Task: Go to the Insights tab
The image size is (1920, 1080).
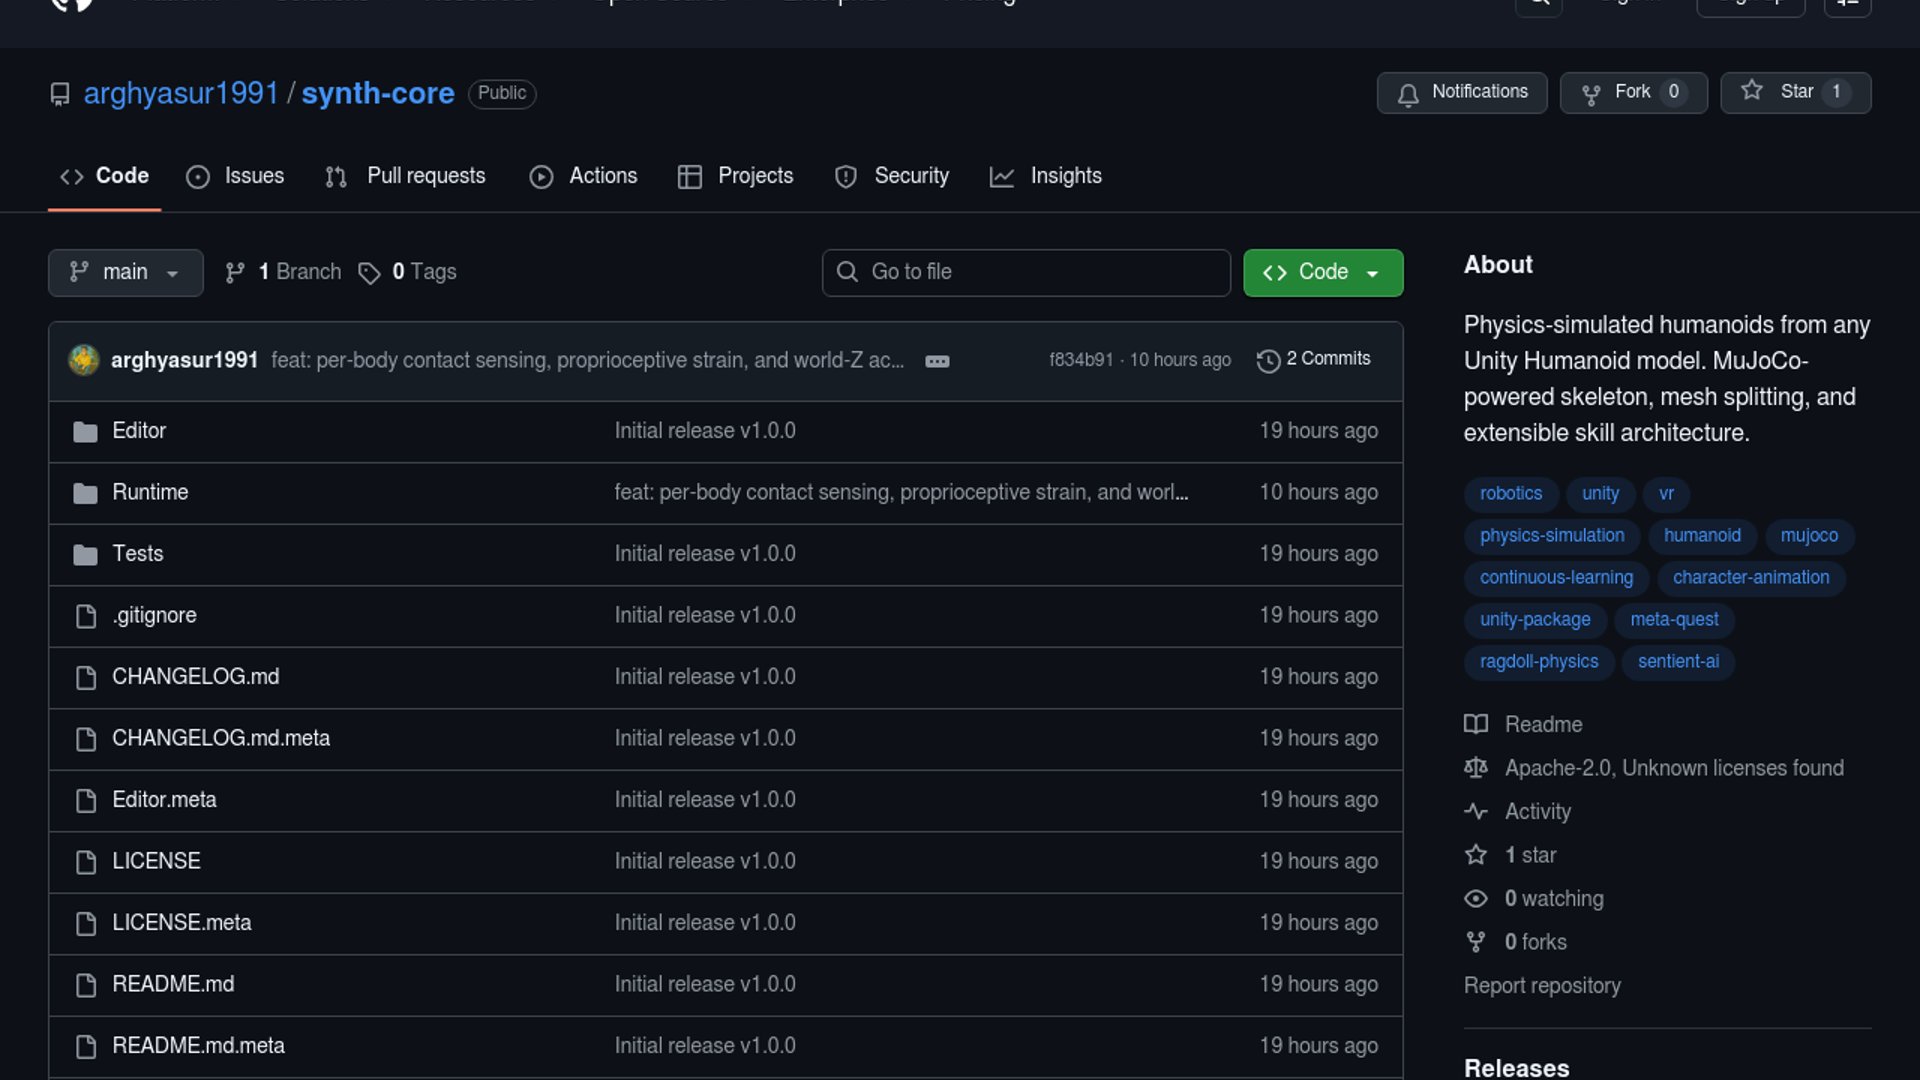Action: [x=1046, y=176]
